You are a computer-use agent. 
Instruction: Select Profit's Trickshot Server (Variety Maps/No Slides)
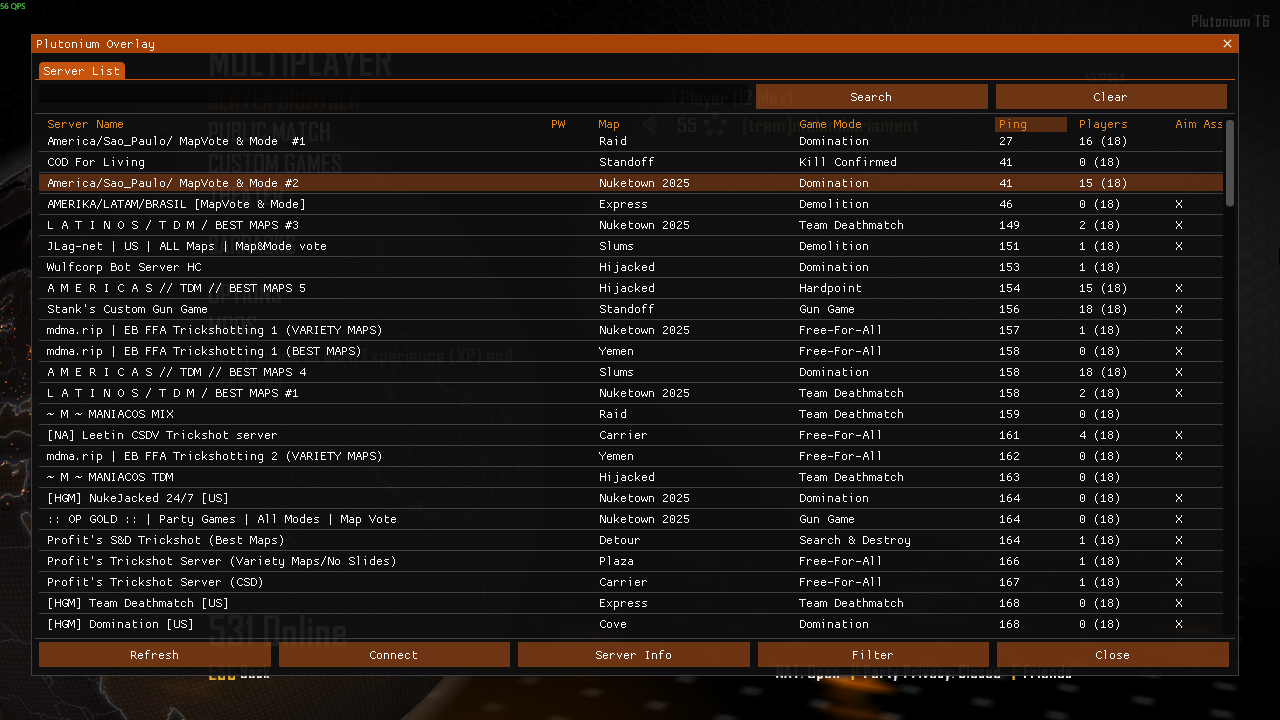pyautogui.click(x=631, y=561)
